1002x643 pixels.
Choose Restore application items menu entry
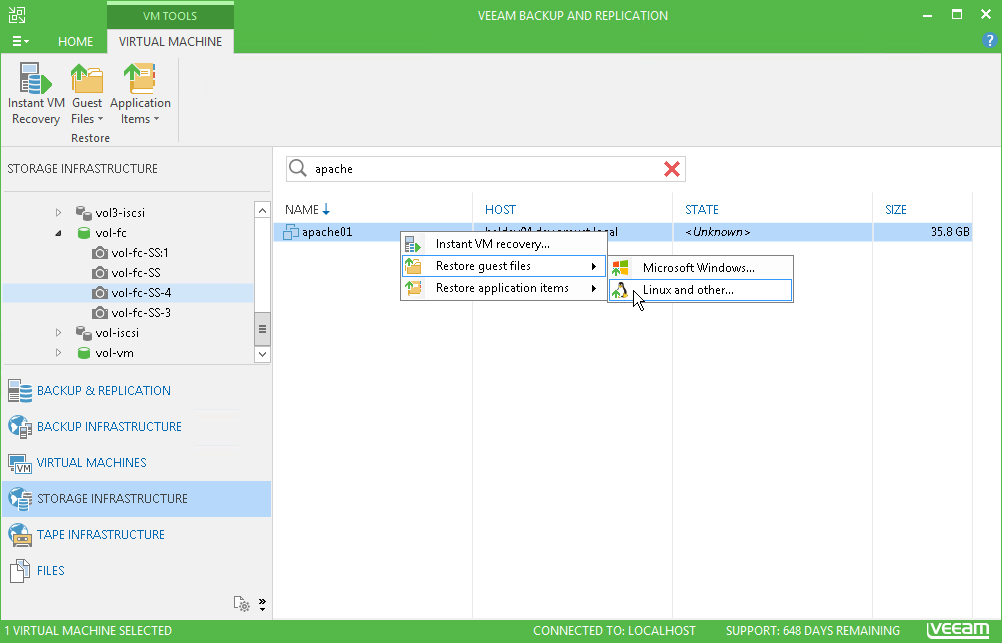[x=504, y=288]
